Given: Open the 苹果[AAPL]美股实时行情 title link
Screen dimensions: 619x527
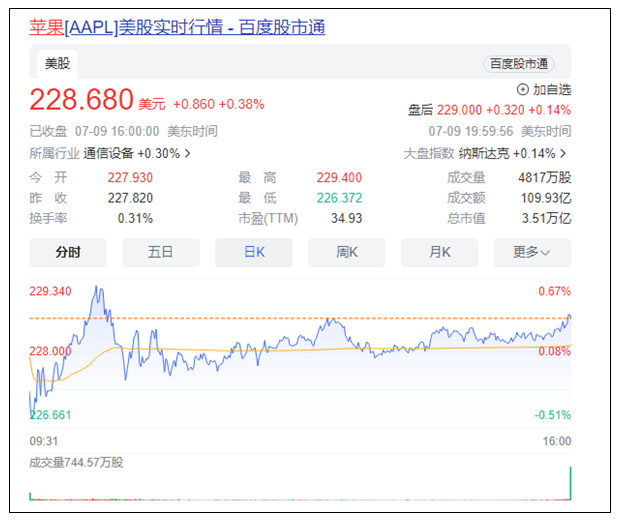Looking at the screenshot, I should pyautogui.click(x=177, y=27).
